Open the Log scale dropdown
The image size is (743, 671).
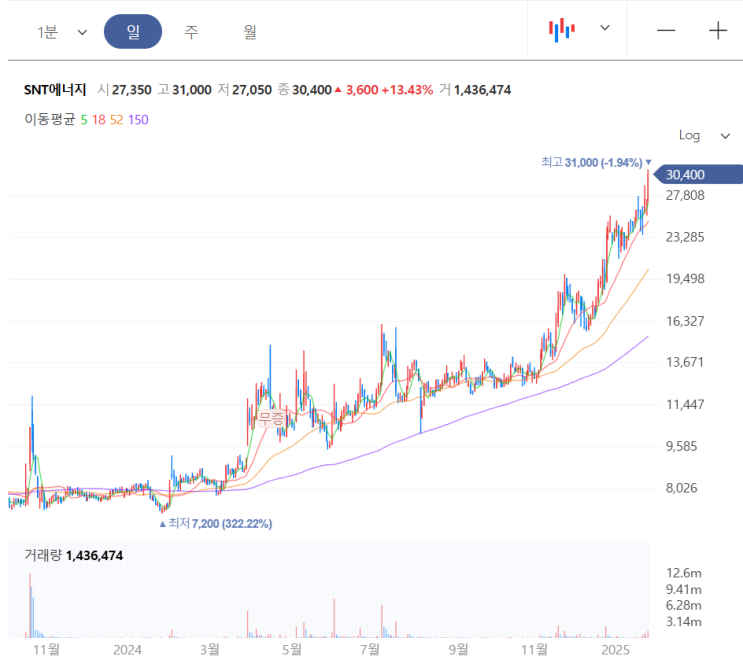point(704,136)
